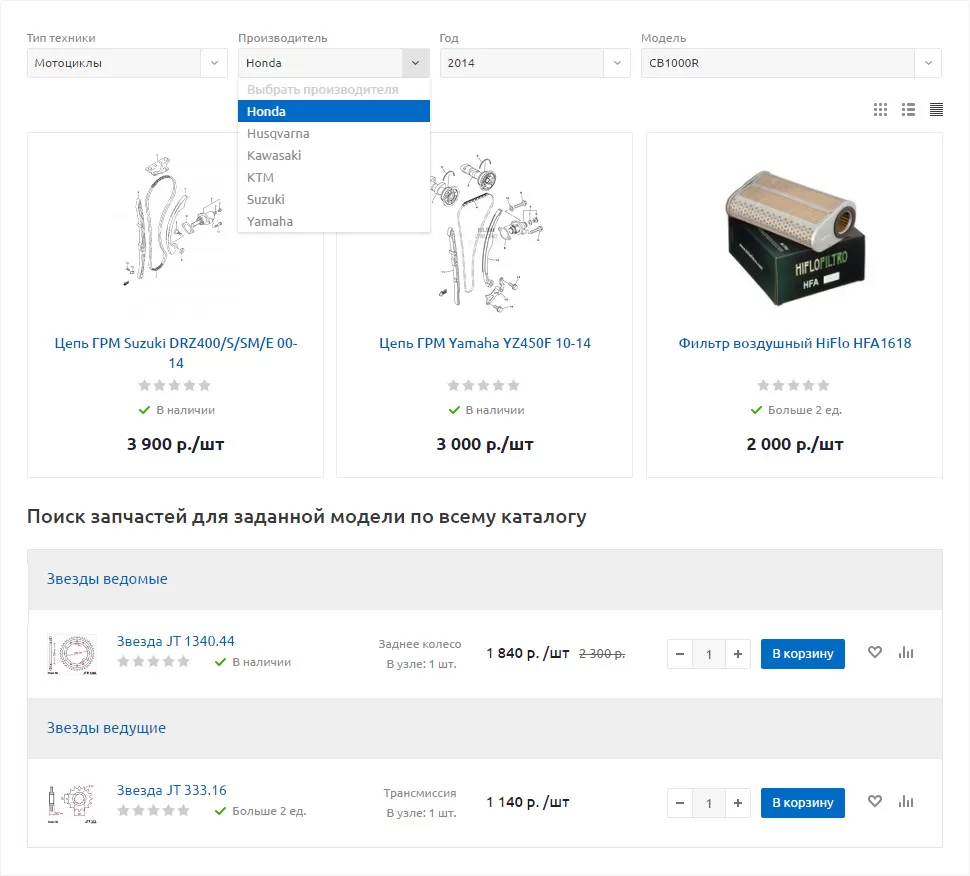Open Фильтр воздушный HiFlo HFA1618 link
Viewport: 970px width, 876px height.
794,343
